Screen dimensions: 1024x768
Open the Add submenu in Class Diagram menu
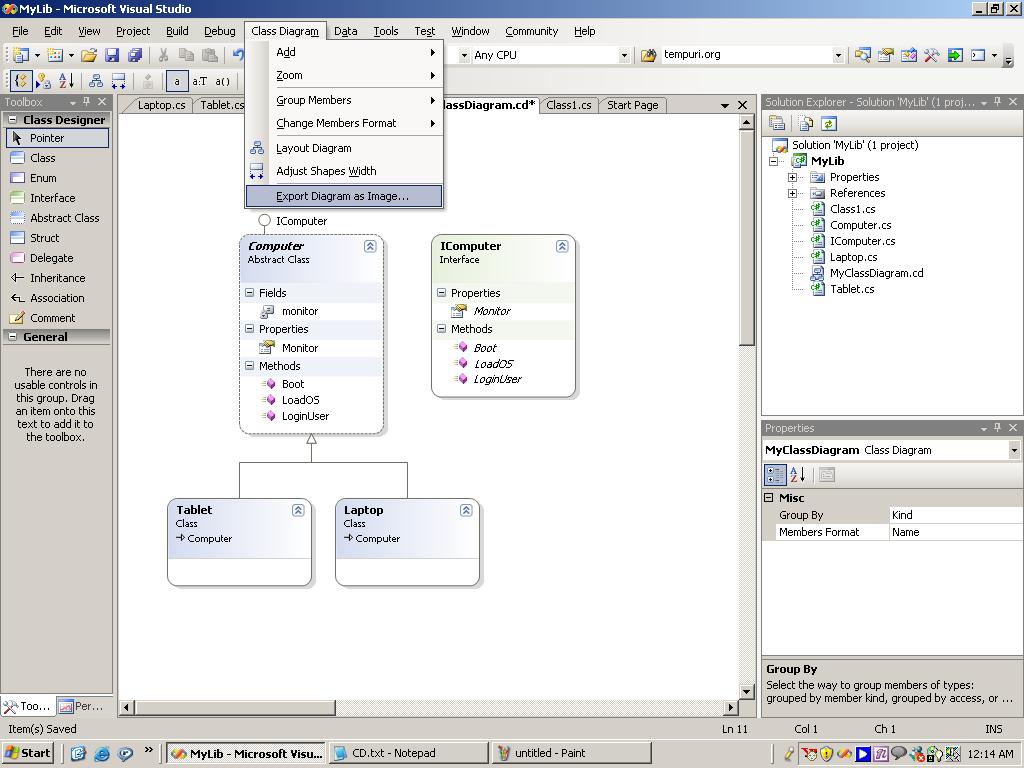point(344,52)
